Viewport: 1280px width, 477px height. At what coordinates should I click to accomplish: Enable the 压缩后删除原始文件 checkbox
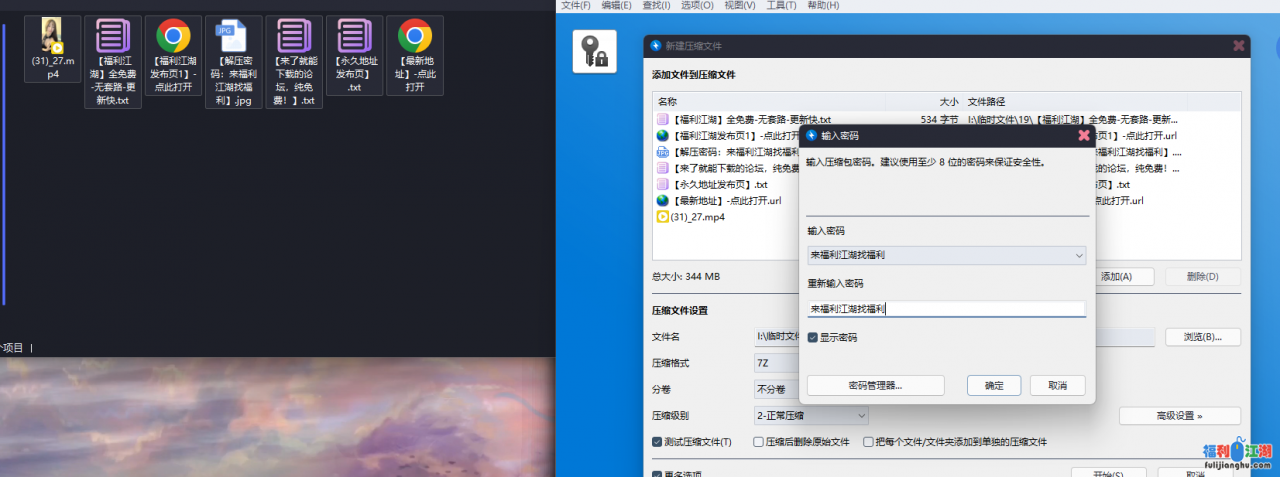click(x=758, y=442)
